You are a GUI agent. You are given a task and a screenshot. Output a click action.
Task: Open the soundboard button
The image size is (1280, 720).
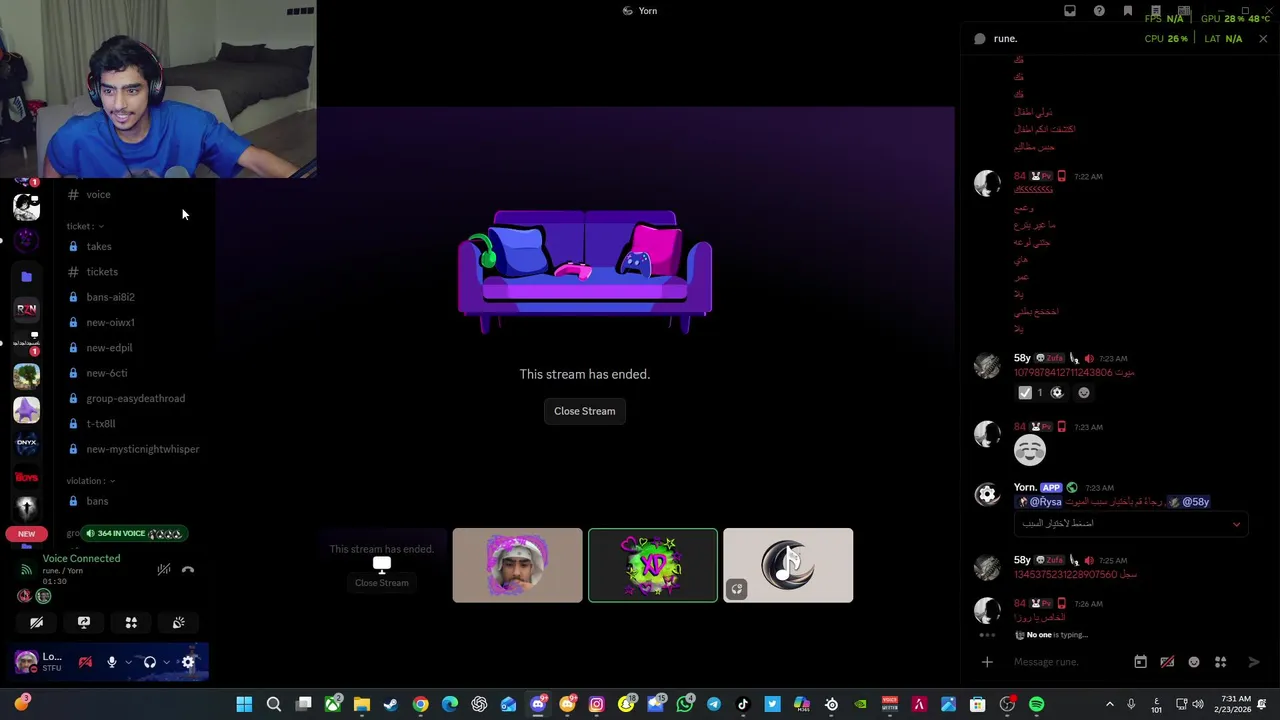click(178, 622)
